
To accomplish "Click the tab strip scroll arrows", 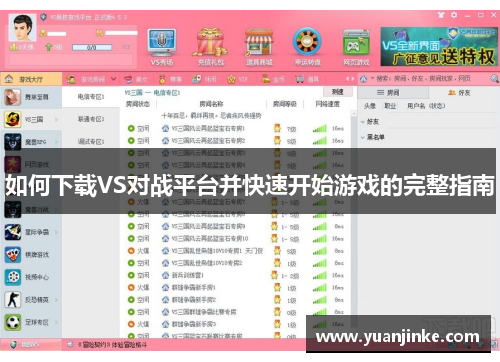I will [350, 79].
